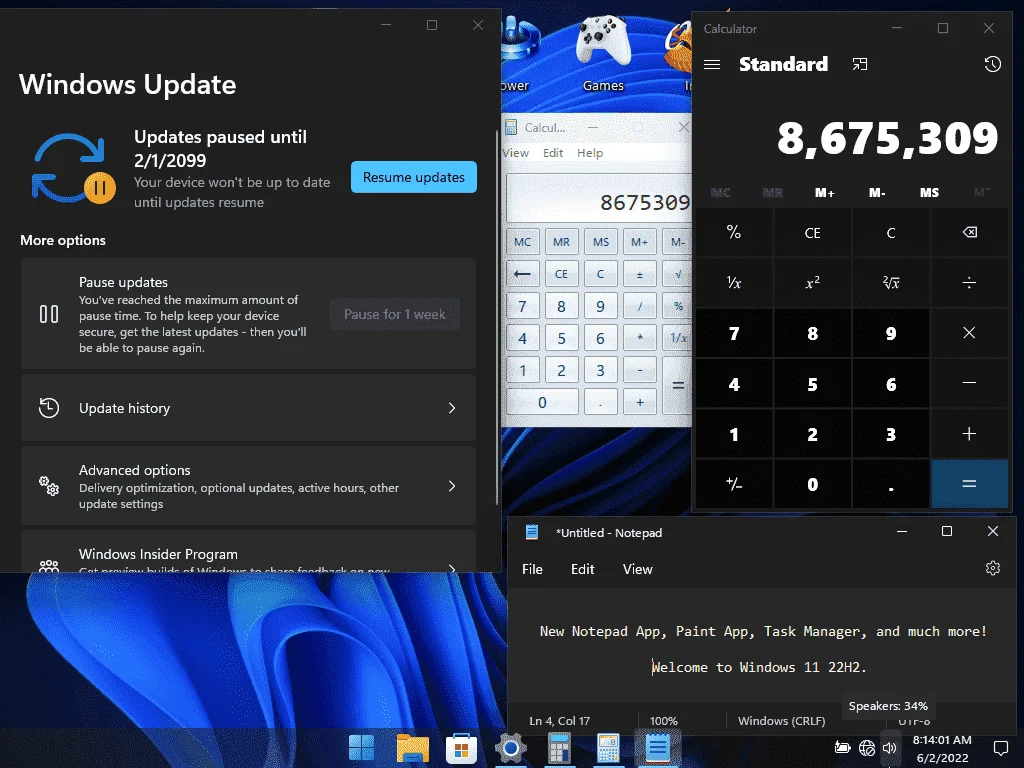Click the dark Calculator taskbar icon
The height and width of the screenshot is (768, 1024).
tap(559, 748)
